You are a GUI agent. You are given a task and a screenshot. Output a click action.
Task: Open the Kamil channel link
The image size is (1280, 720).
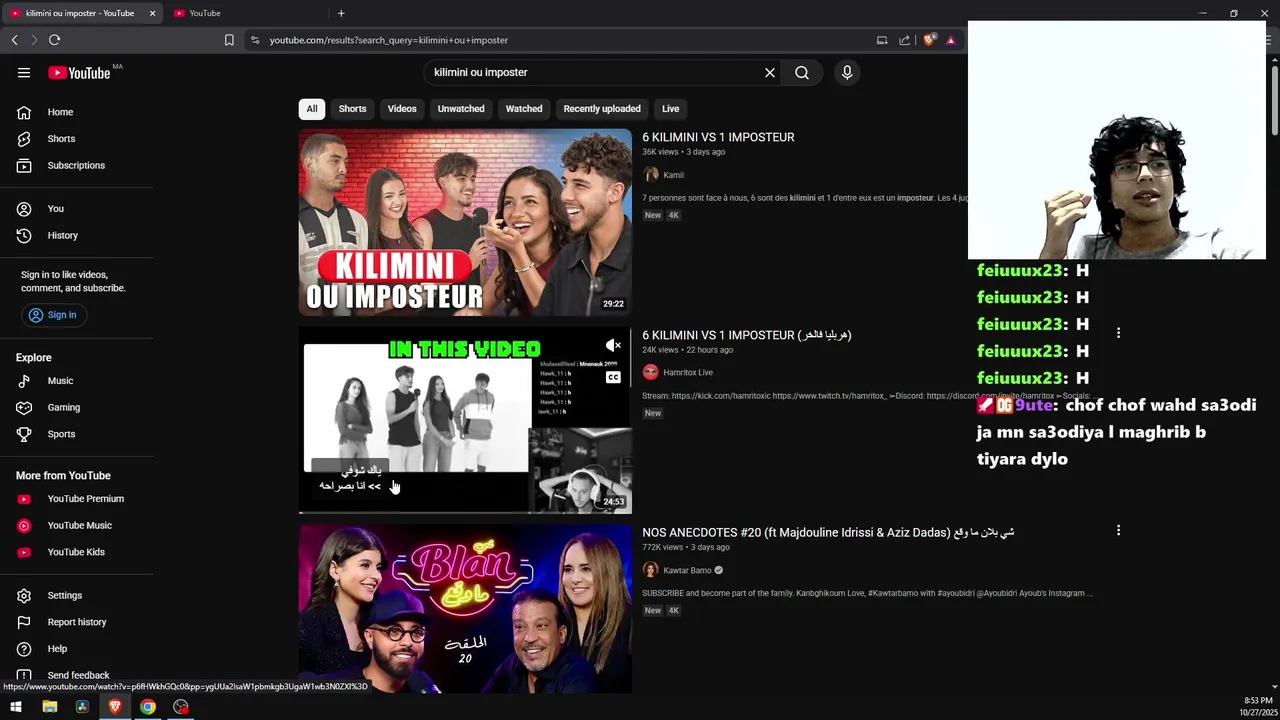click(673, 175)
